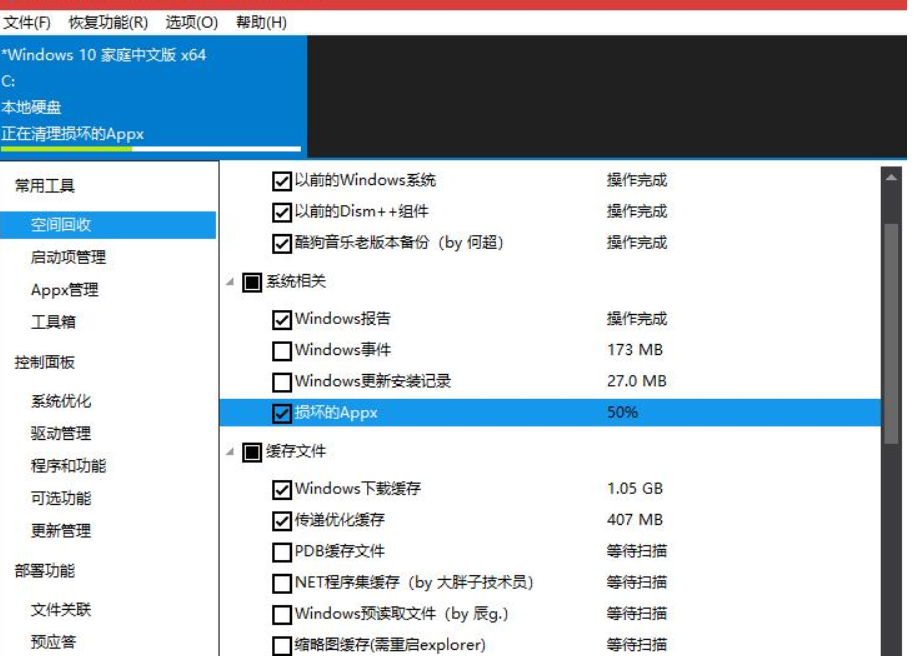Click the scroll-up arrow of the list scrollbar
Image resolution: width=921 pixels, height=656 pixels.
click(890, 177)
